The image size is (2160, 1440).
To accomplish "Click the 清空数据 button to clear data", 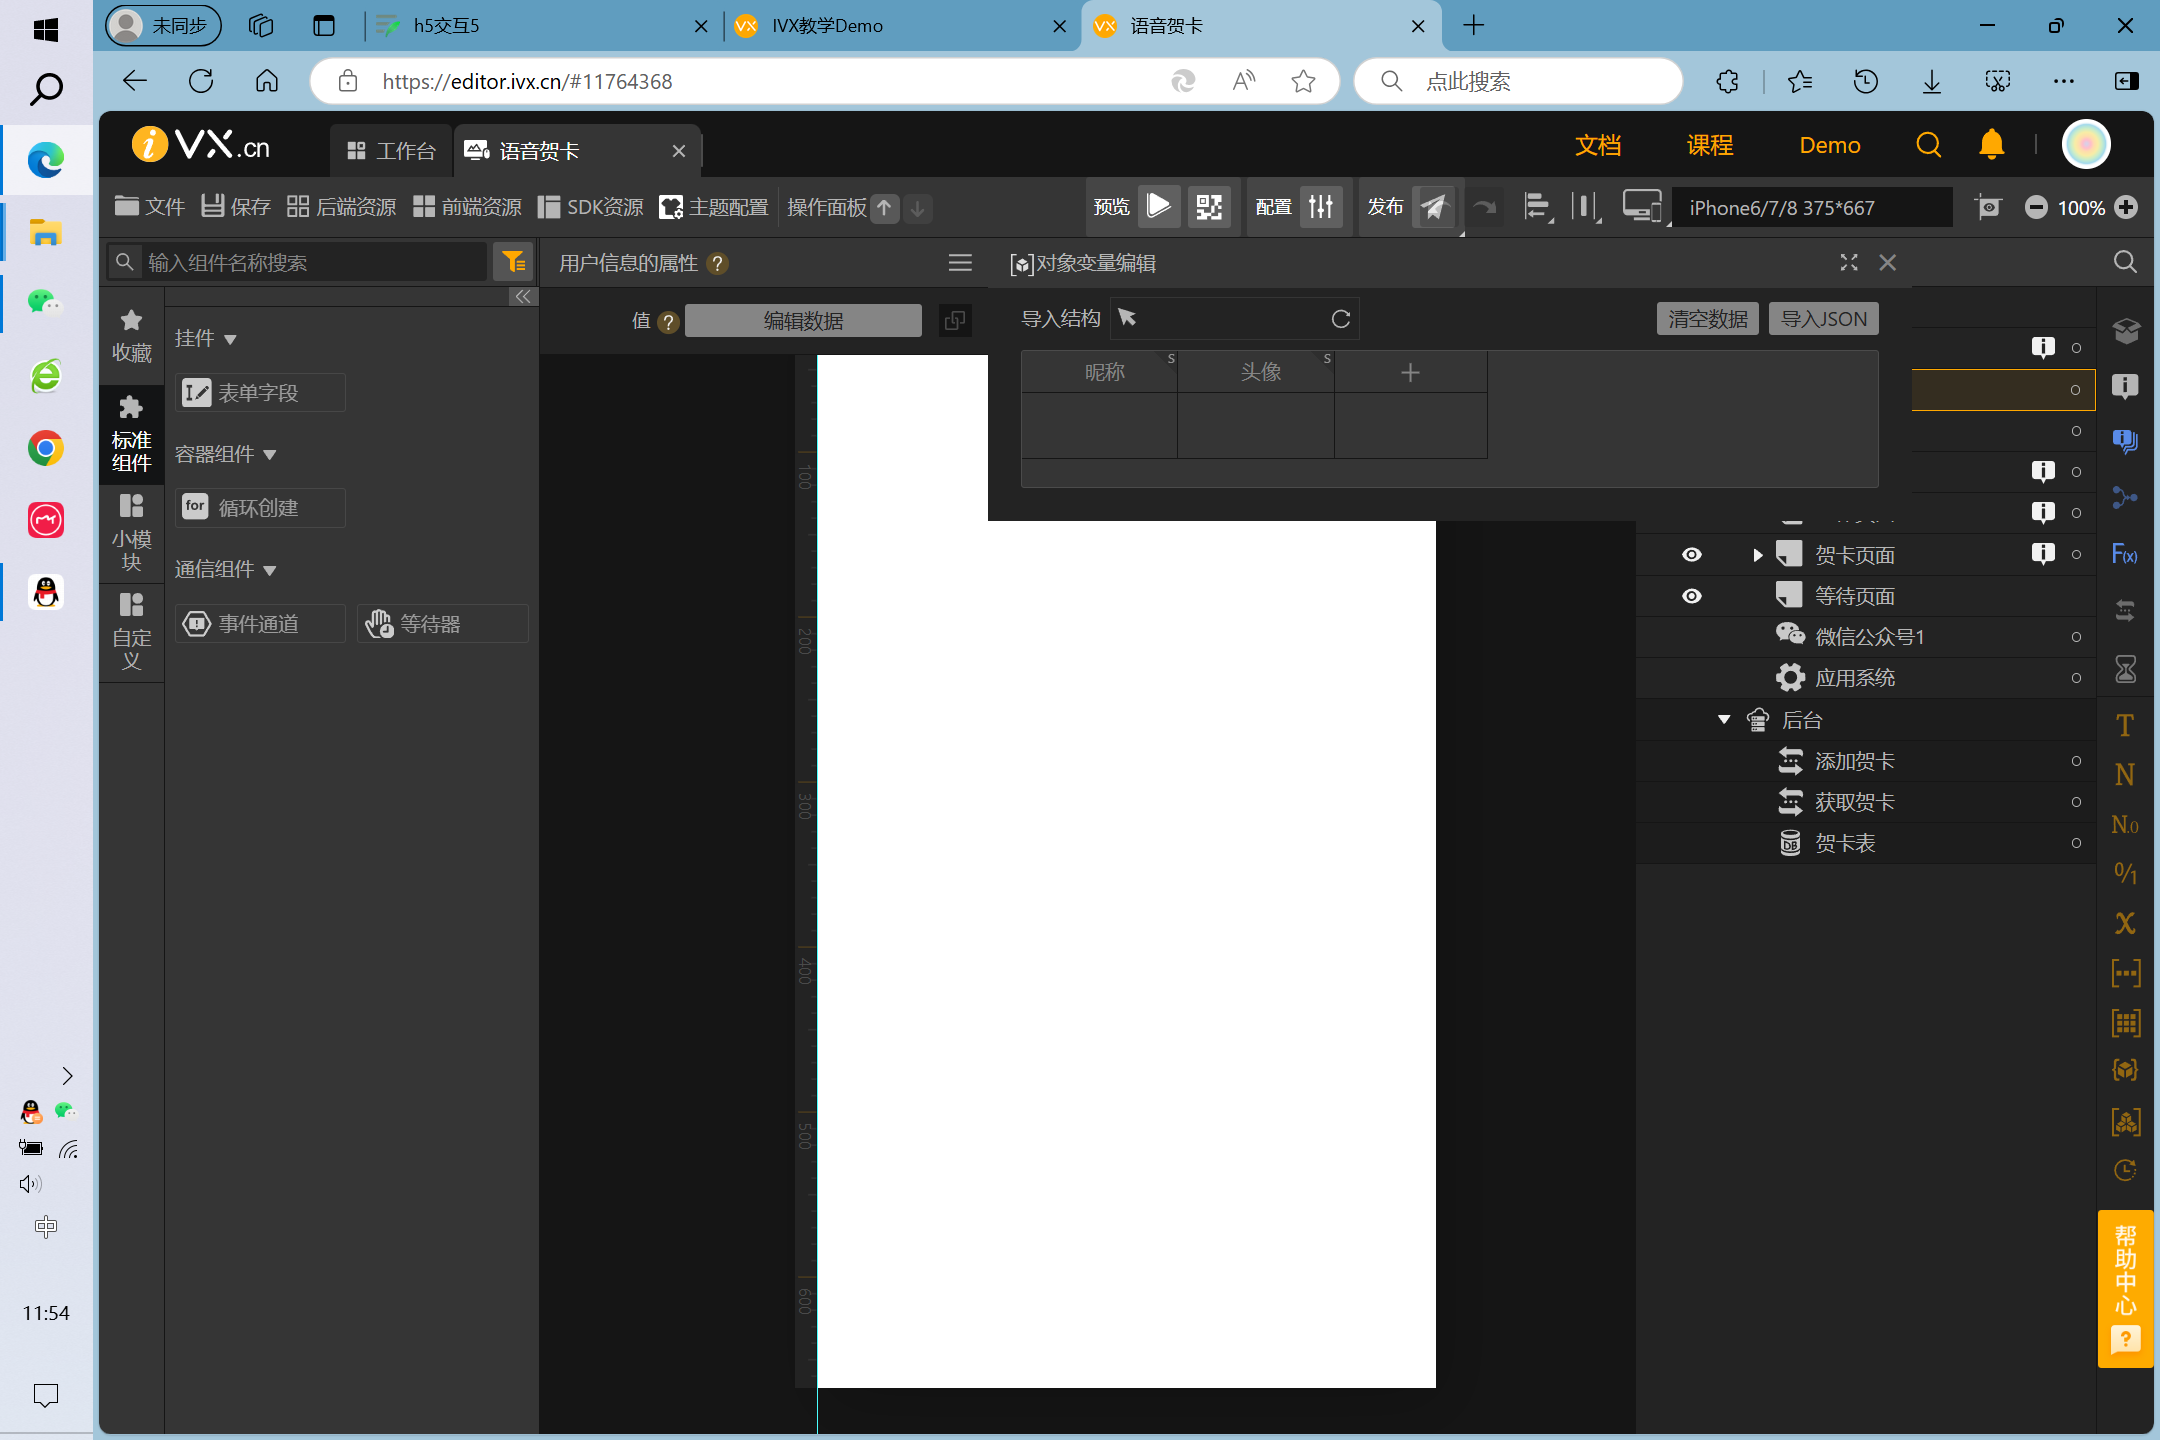I will click(x=1708, y=318).
